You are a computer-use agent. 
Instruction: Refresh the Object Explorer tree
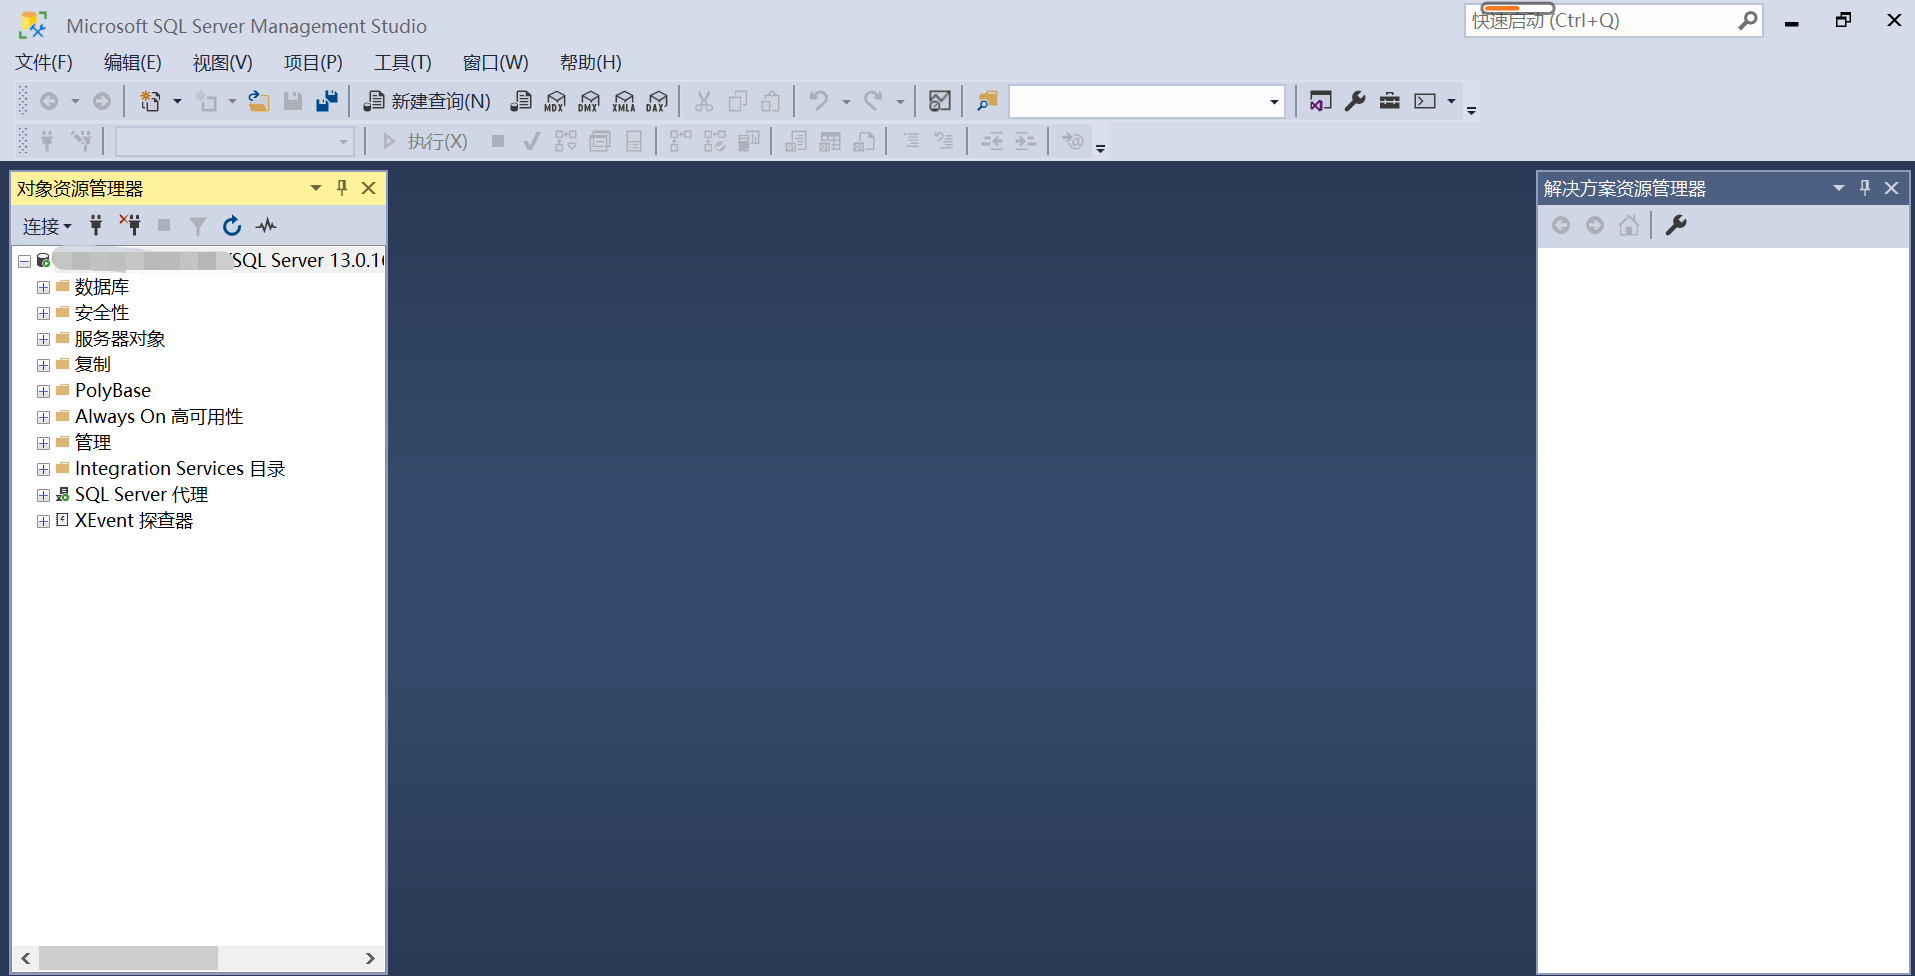tap(232, 226)
